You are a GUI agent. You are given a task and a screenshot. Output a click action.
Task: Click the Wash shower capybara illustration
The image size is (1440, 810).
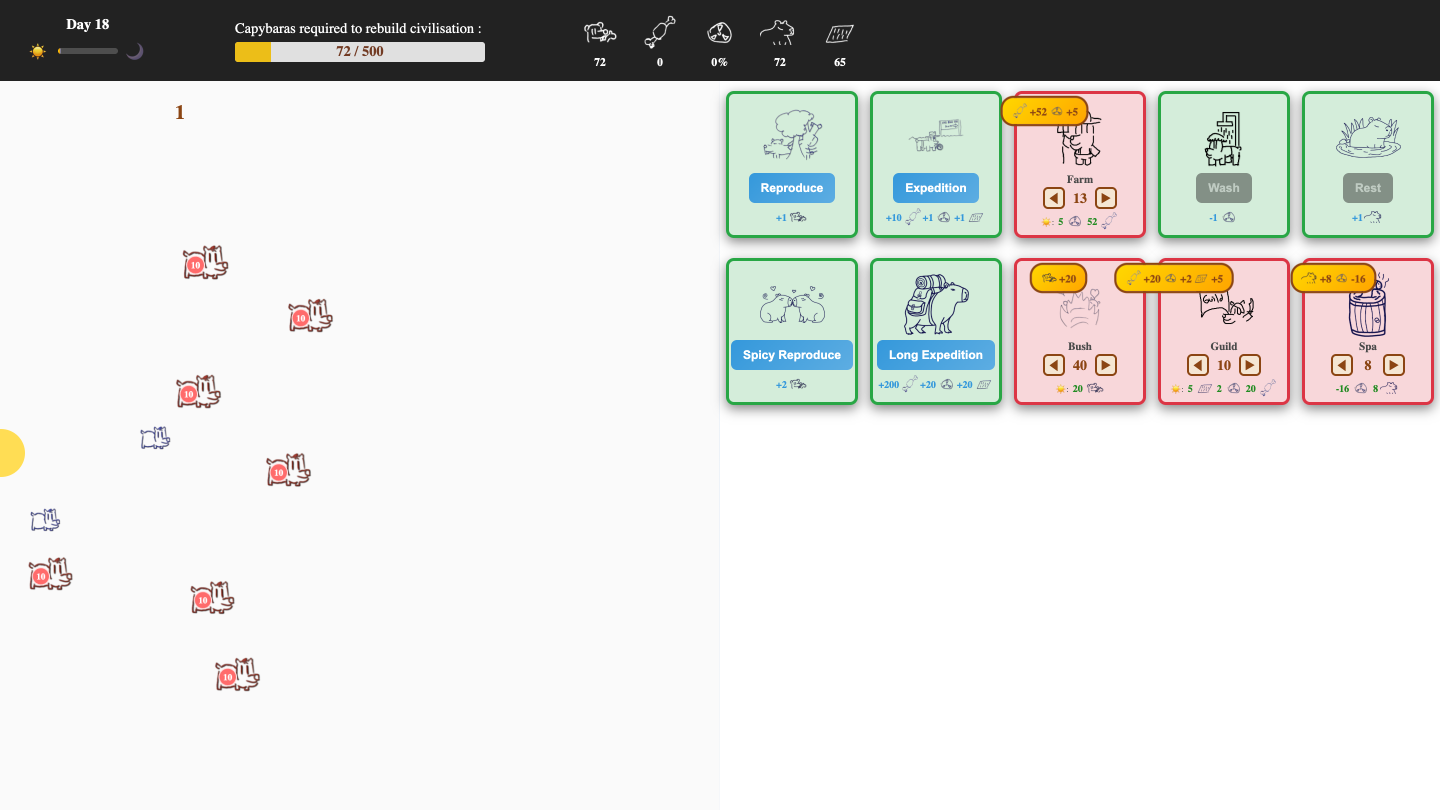(1223, 138)
